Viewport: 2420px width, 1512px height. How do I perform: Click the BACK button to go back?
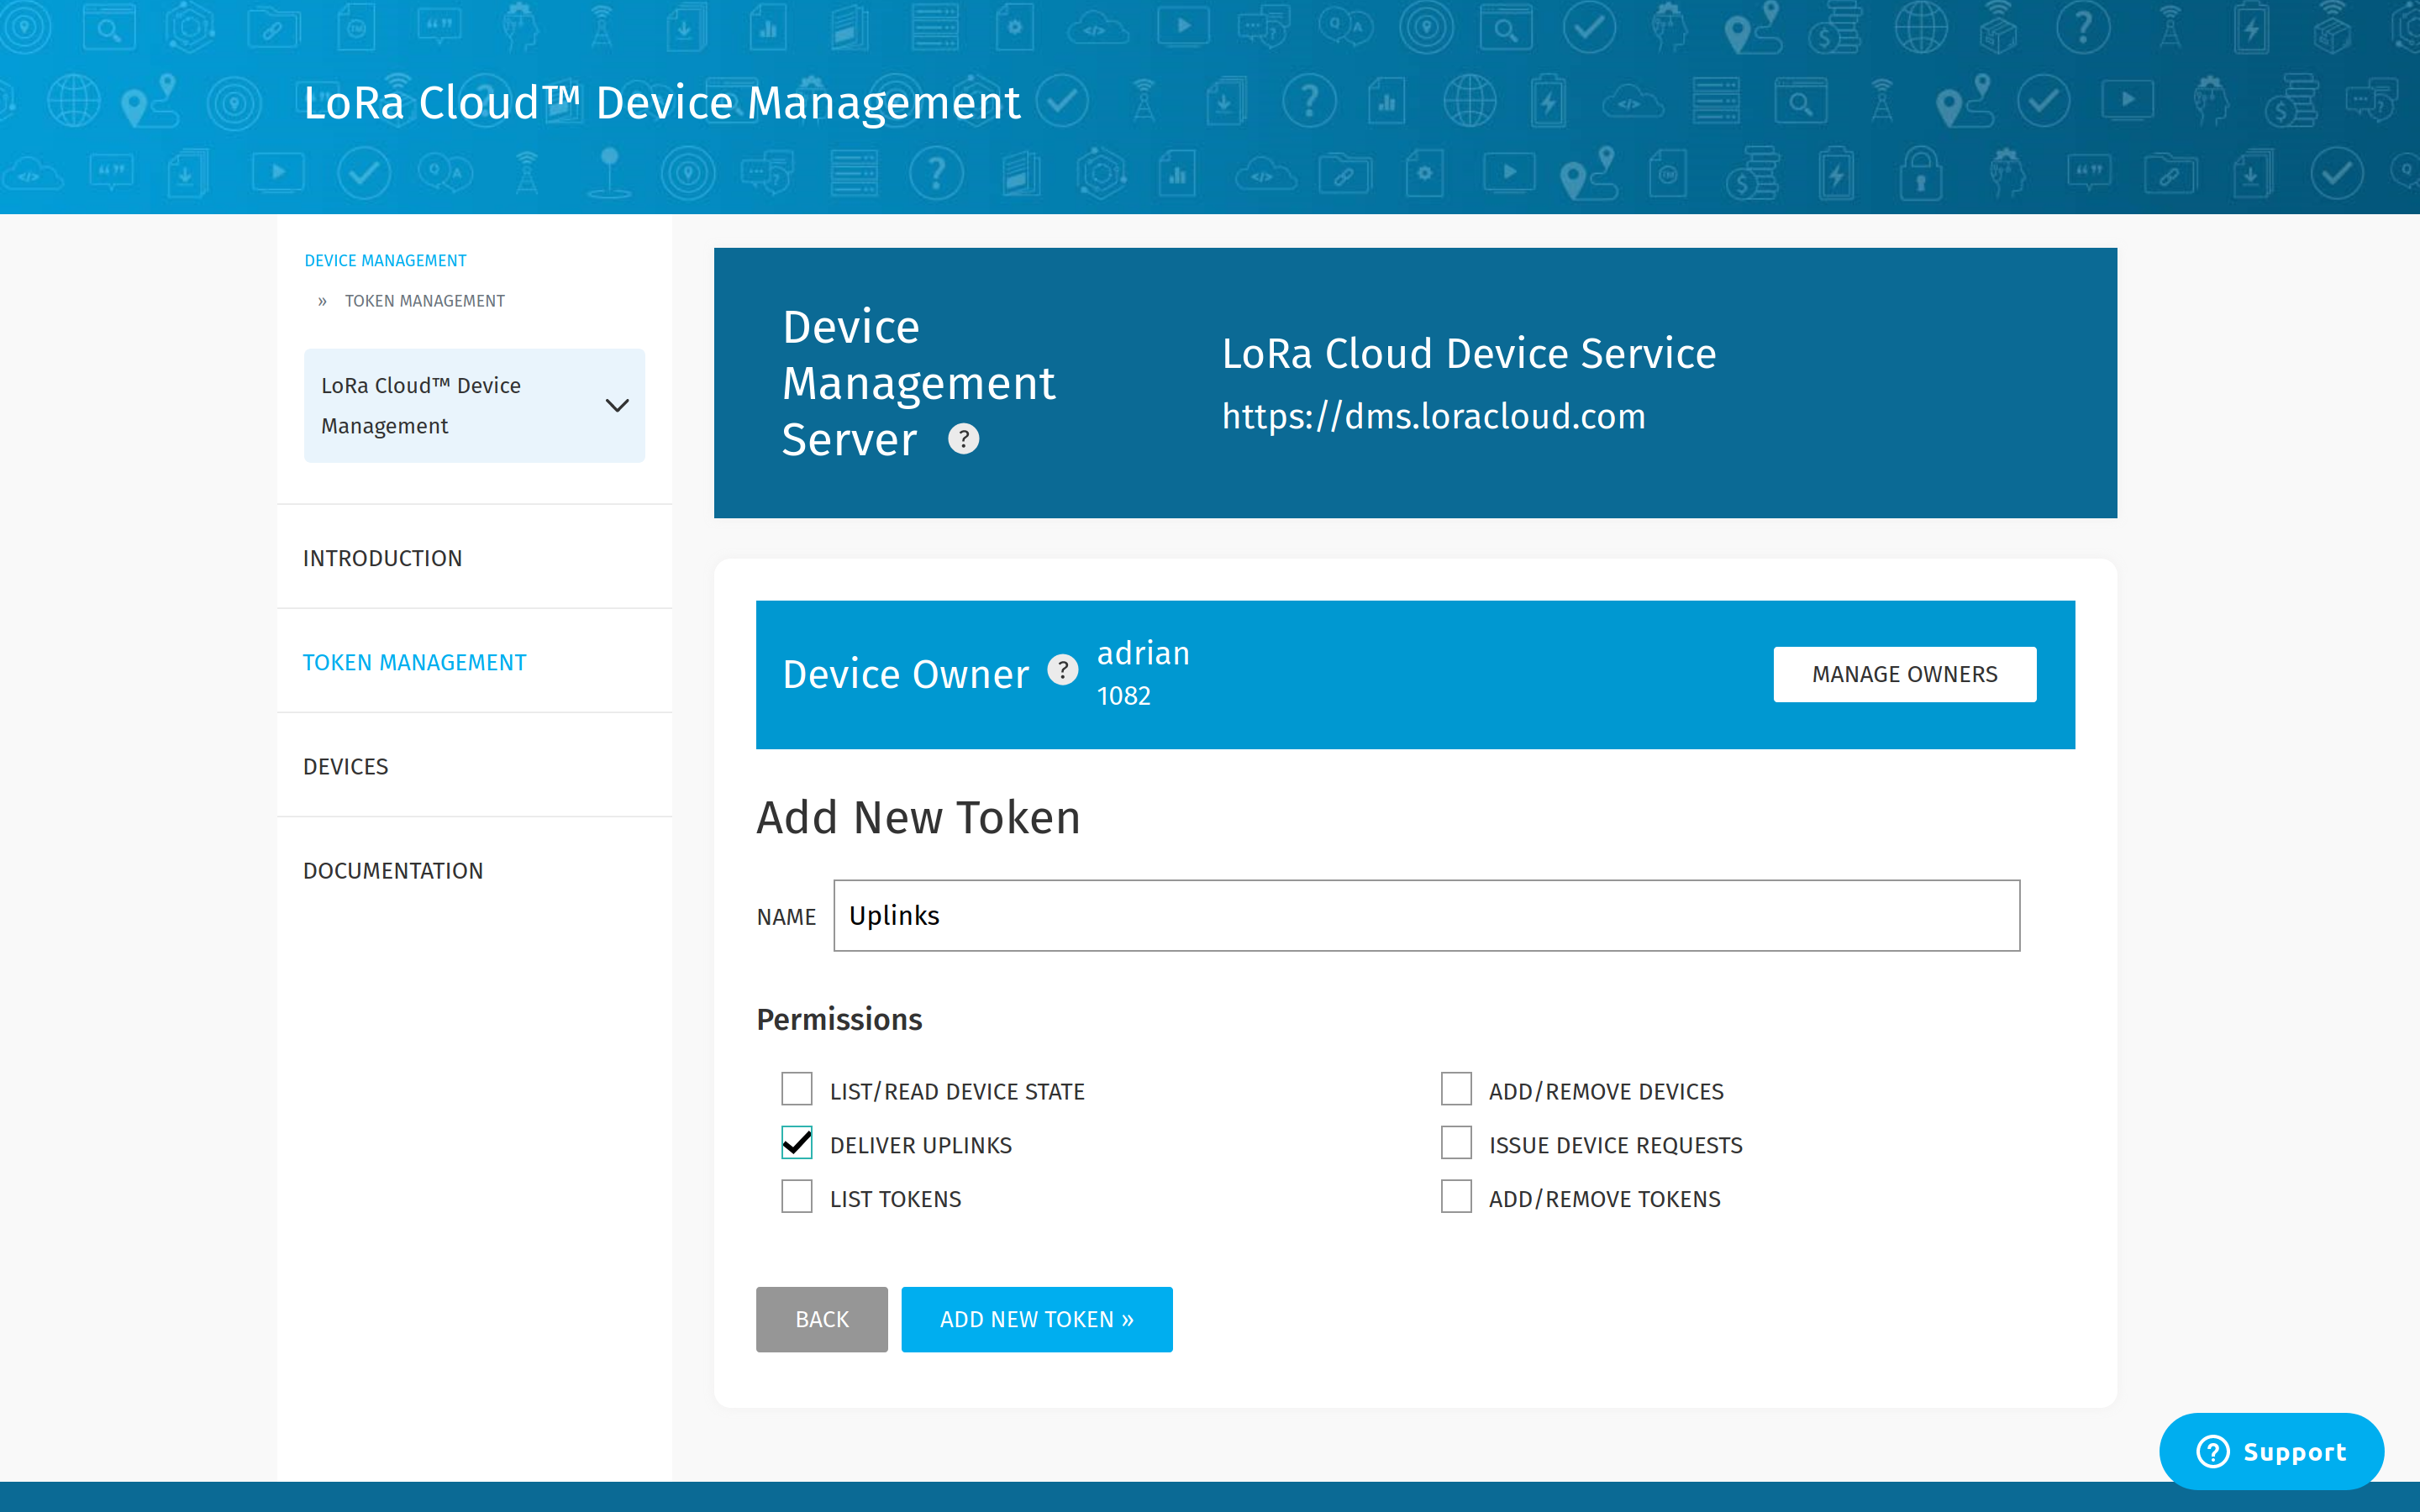[x=819, y=1319]
